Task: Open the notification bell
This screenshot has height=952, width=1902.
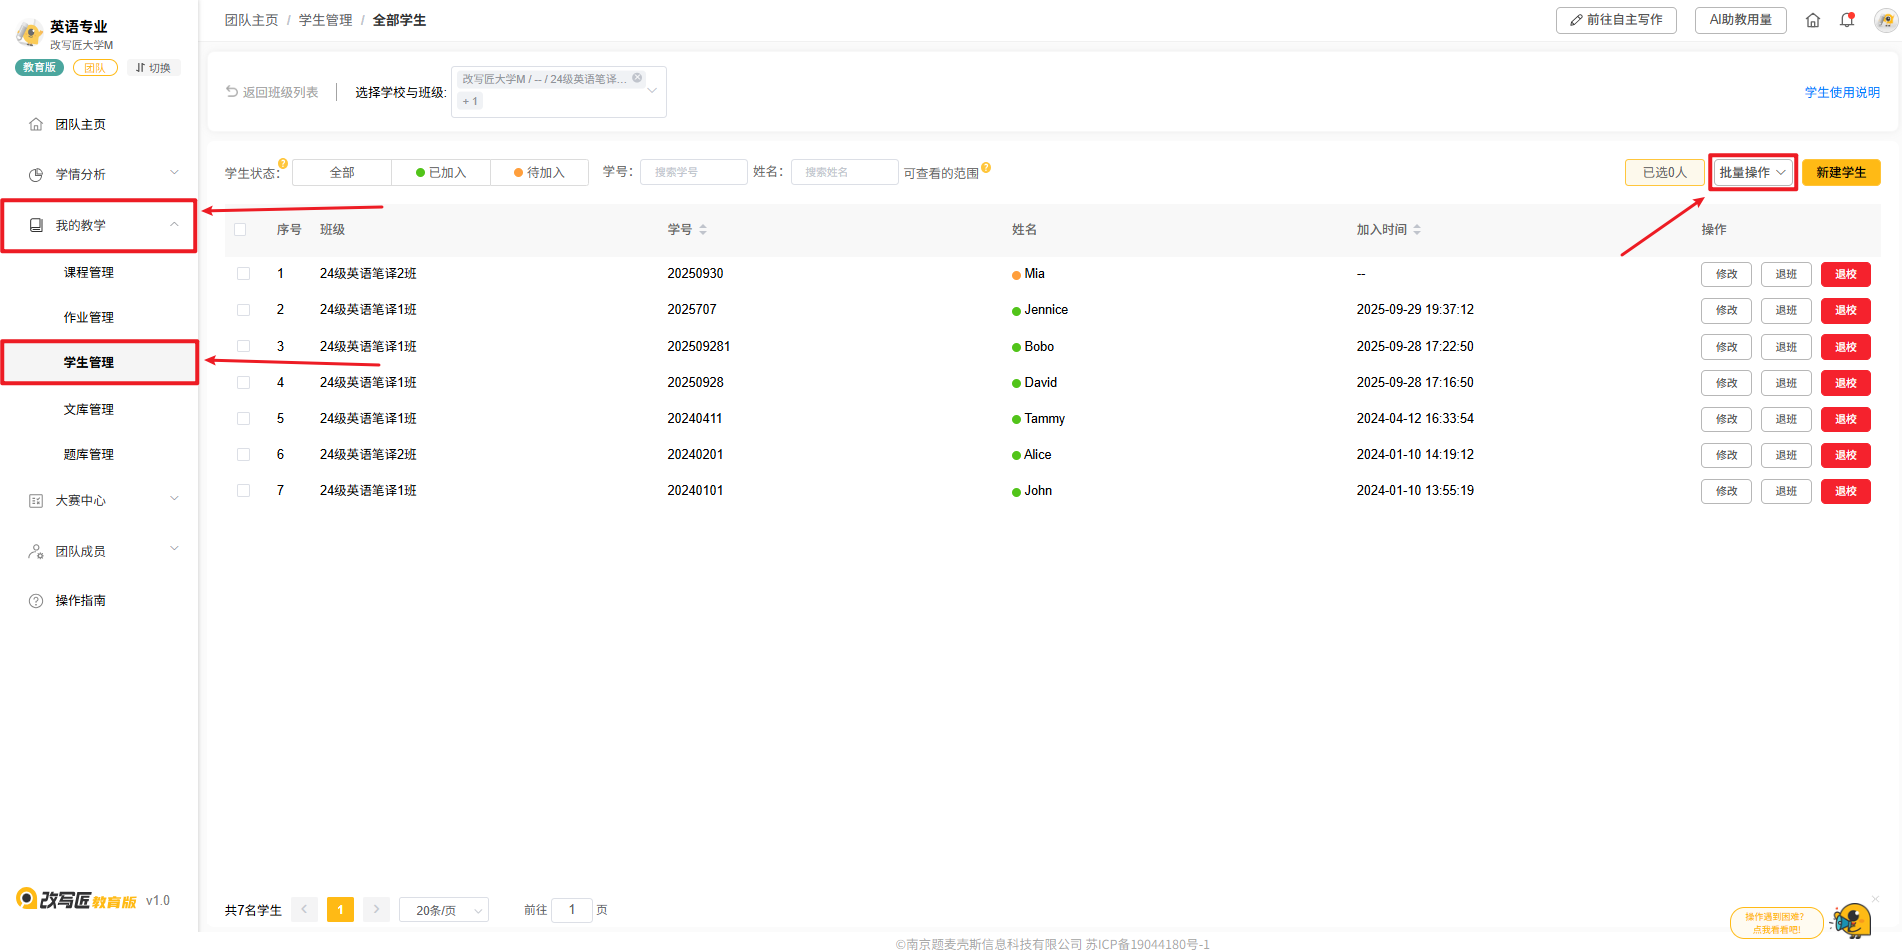Action: coord(1847,20)
